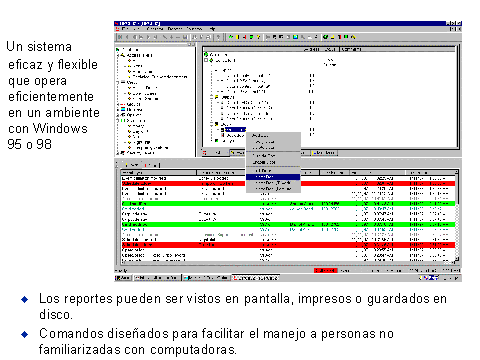The height and width of the screenshot is (360, 480).
Task: Tick the square checkbox beside the second tree node
Action: click(x=206, y=60)
